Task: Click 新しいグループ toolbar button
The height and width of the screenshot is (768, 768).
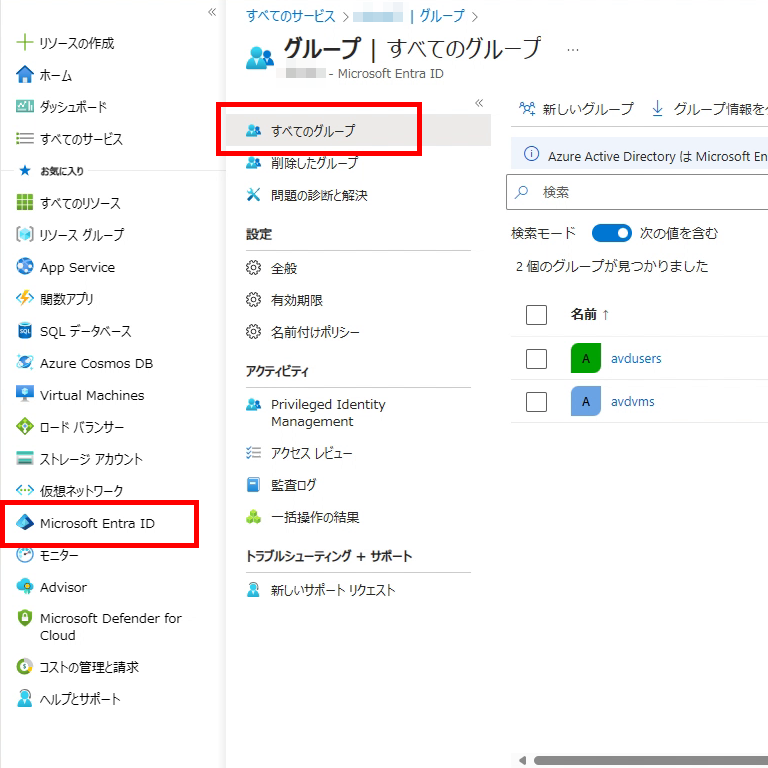Action: click(x=576, y=109)
